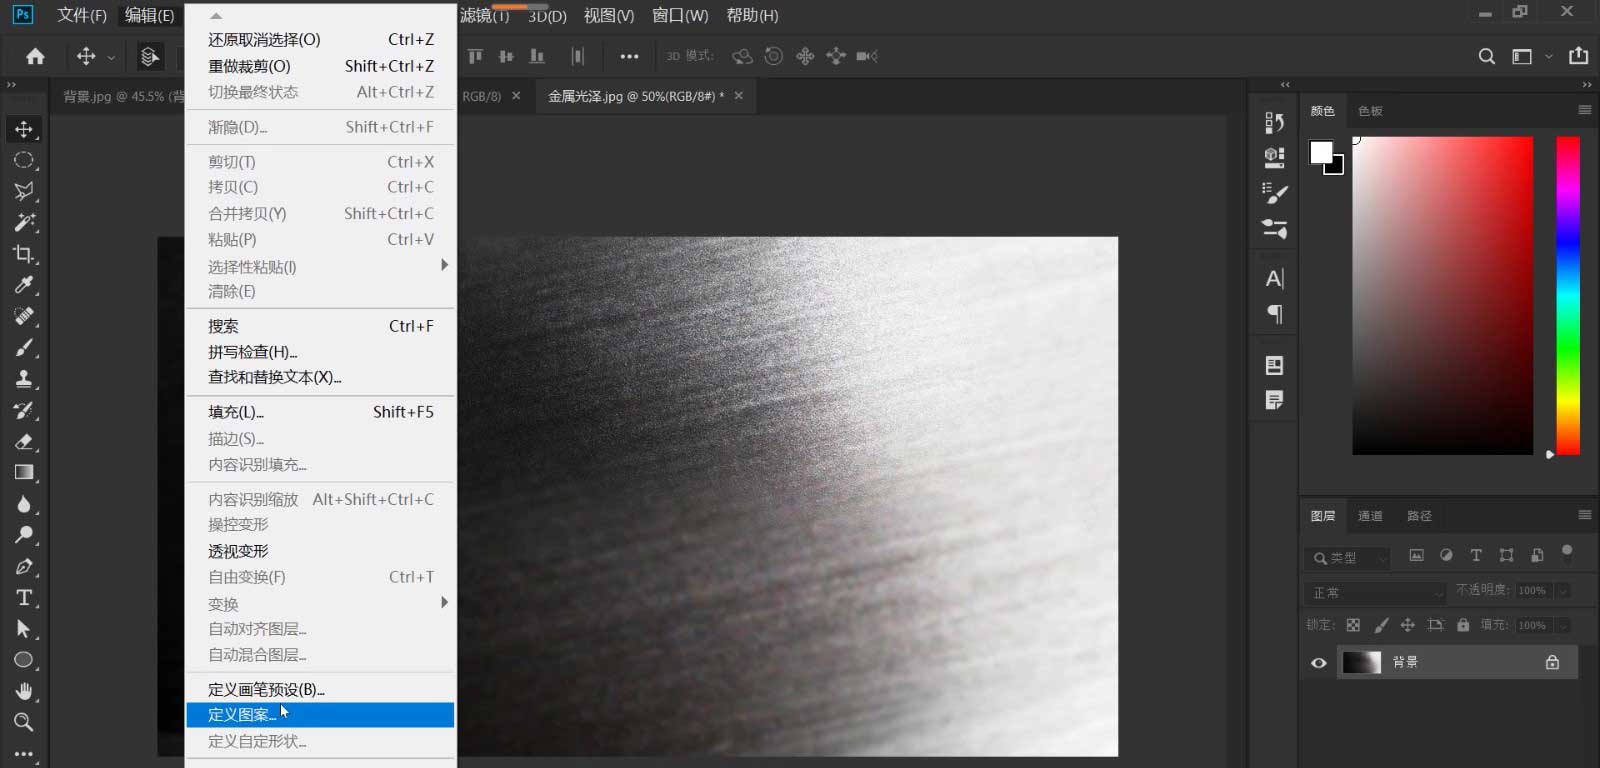
Task: Toggle visibility eye of 背景 layer
Action: click(1319, 662)
